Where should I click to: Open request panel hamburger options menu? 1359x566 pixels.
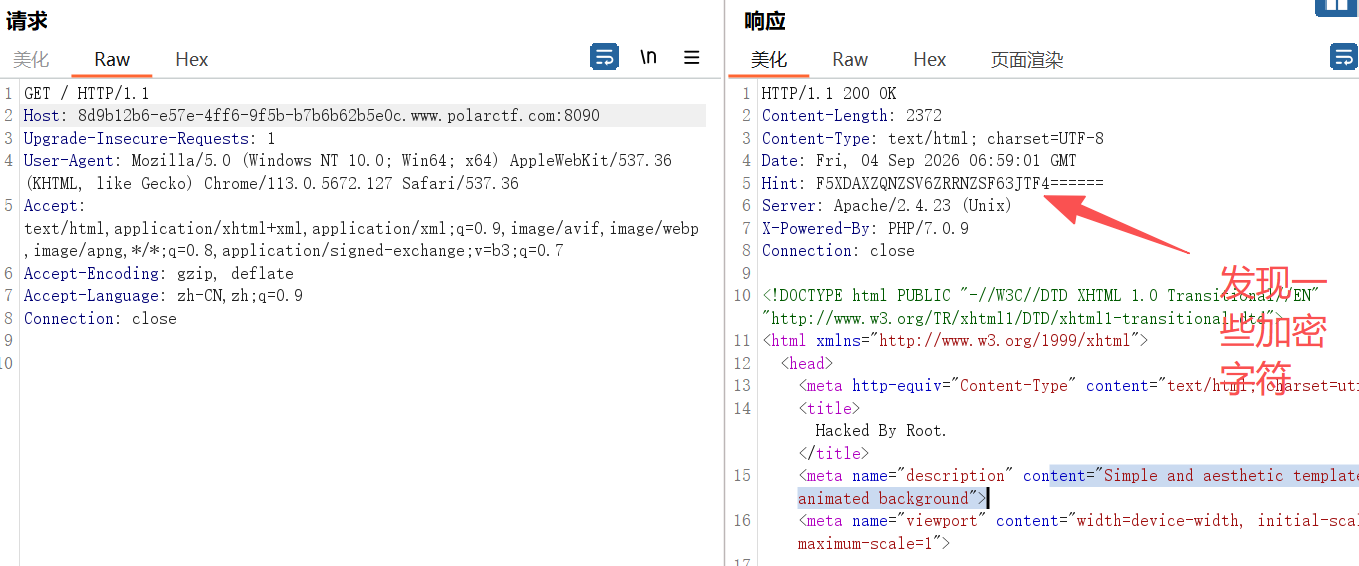[692, 57]
